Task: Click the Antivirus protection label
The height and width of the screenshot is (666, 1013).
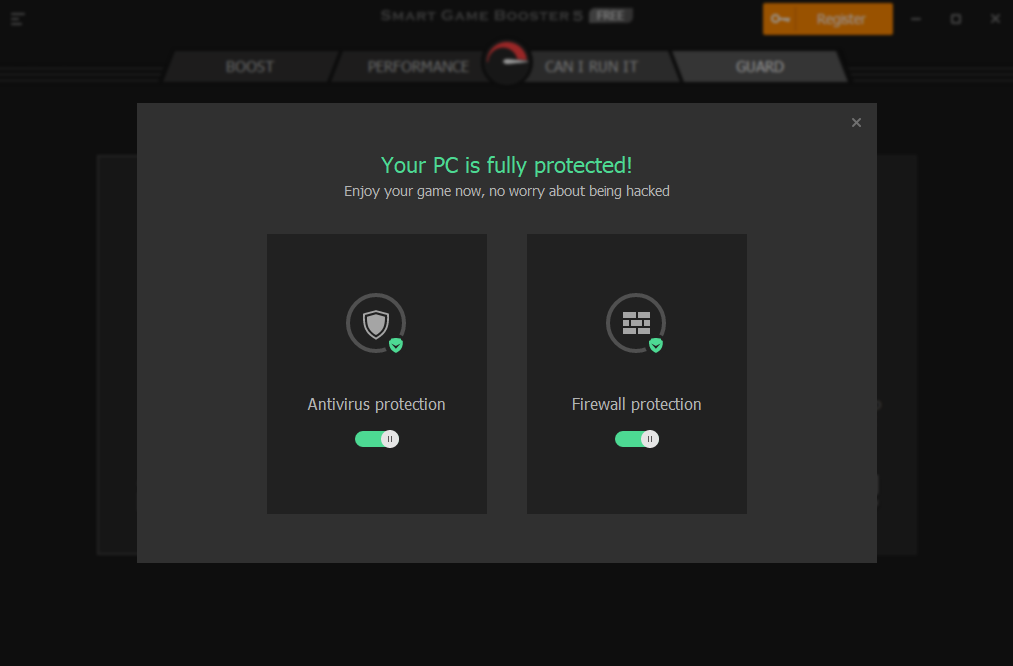Action: click(377, 404)
